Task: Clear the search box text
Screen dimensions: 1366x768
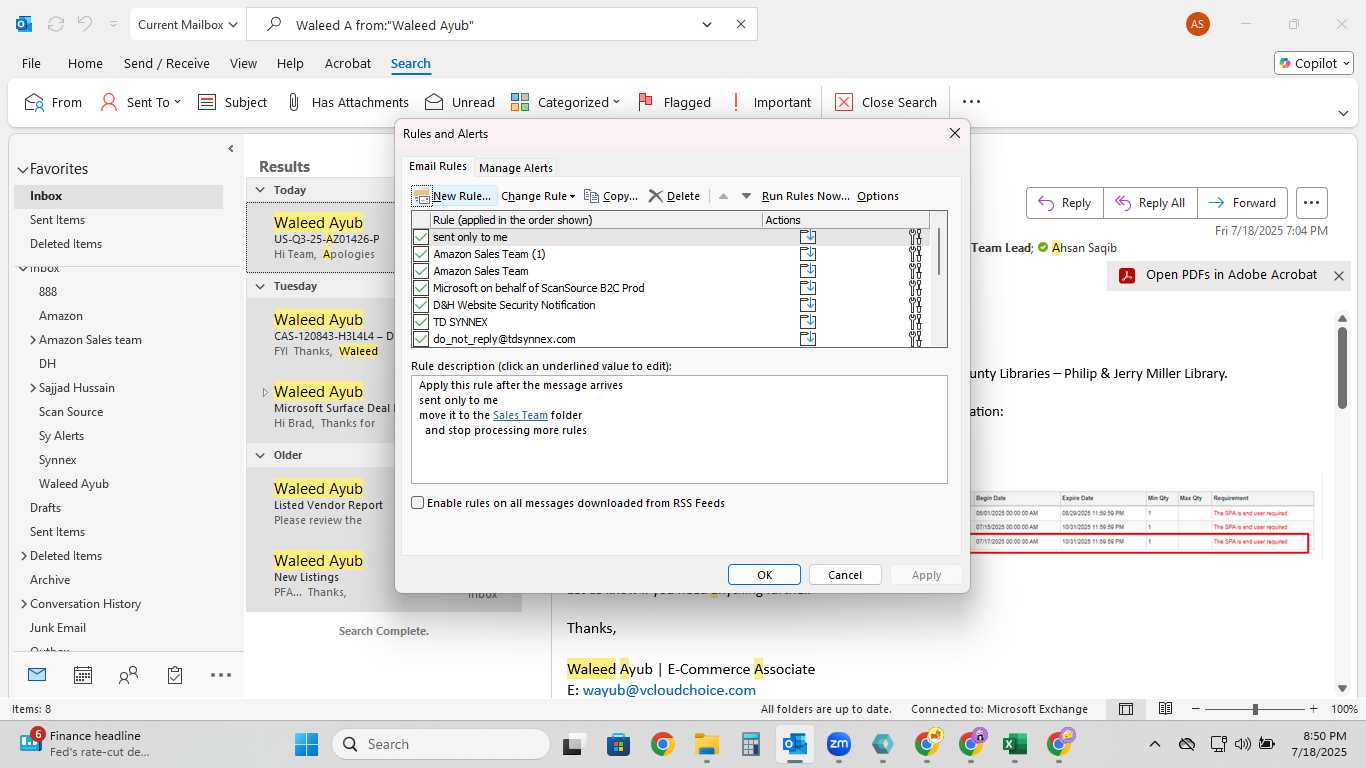Action: coord(741,24)
